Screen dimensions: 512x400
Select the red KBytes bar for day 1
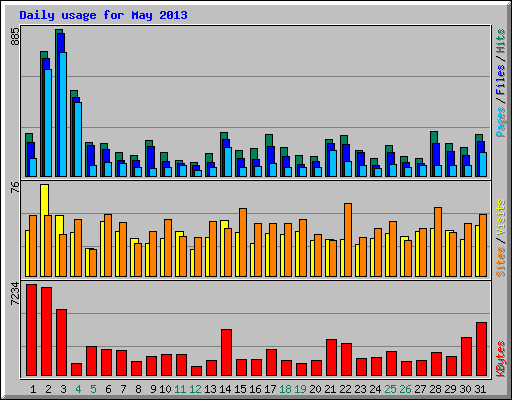coord(32,330)
